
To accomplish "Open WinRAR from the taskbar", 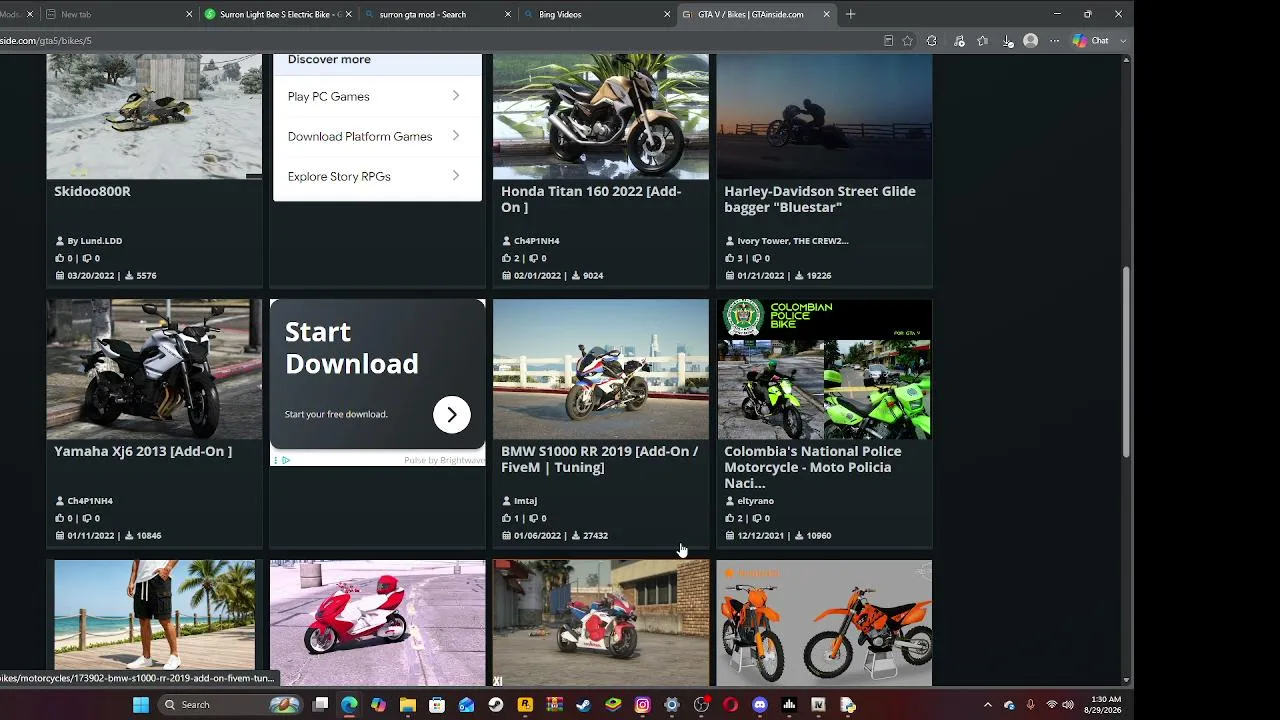I will (554, 705).
